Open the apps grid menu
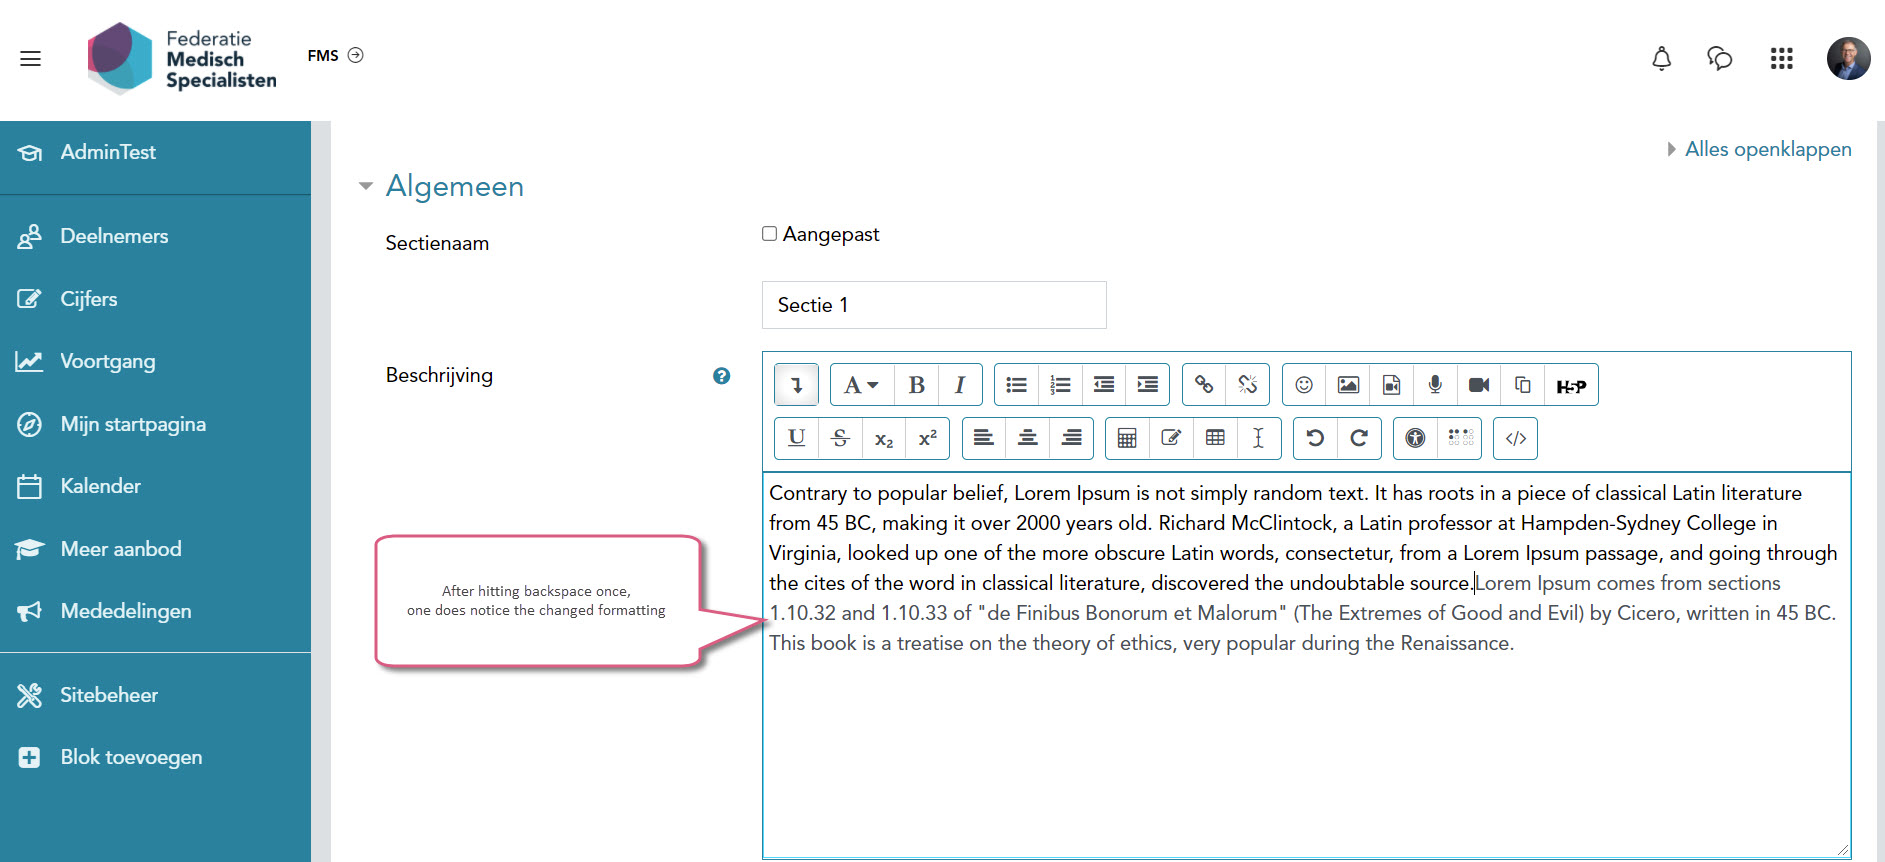The width and height of the screenshot is (1885, 862). [1781, 58]
